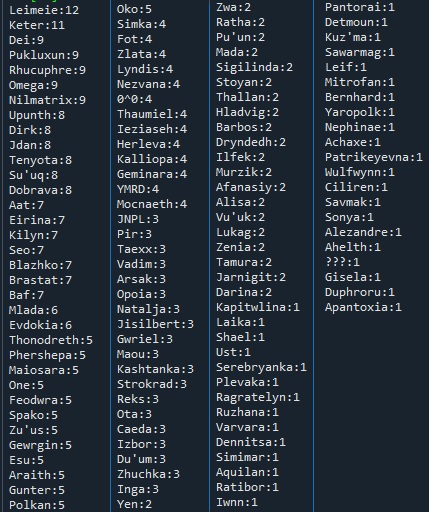429x512 pixels.
Task: Select the Patrikeyevna:1 entry
Action: [374, 157]
